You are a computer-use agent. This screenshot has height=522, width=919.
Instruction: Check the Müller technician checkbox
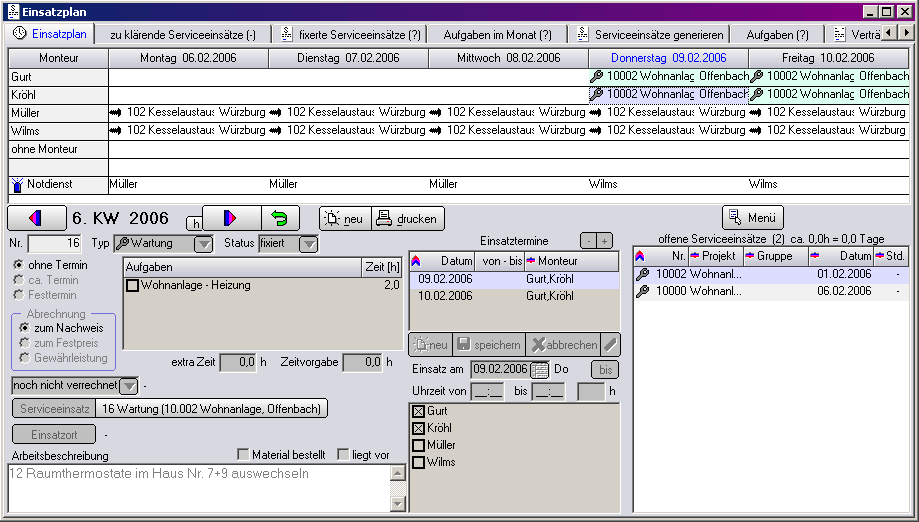click(418, 446)
